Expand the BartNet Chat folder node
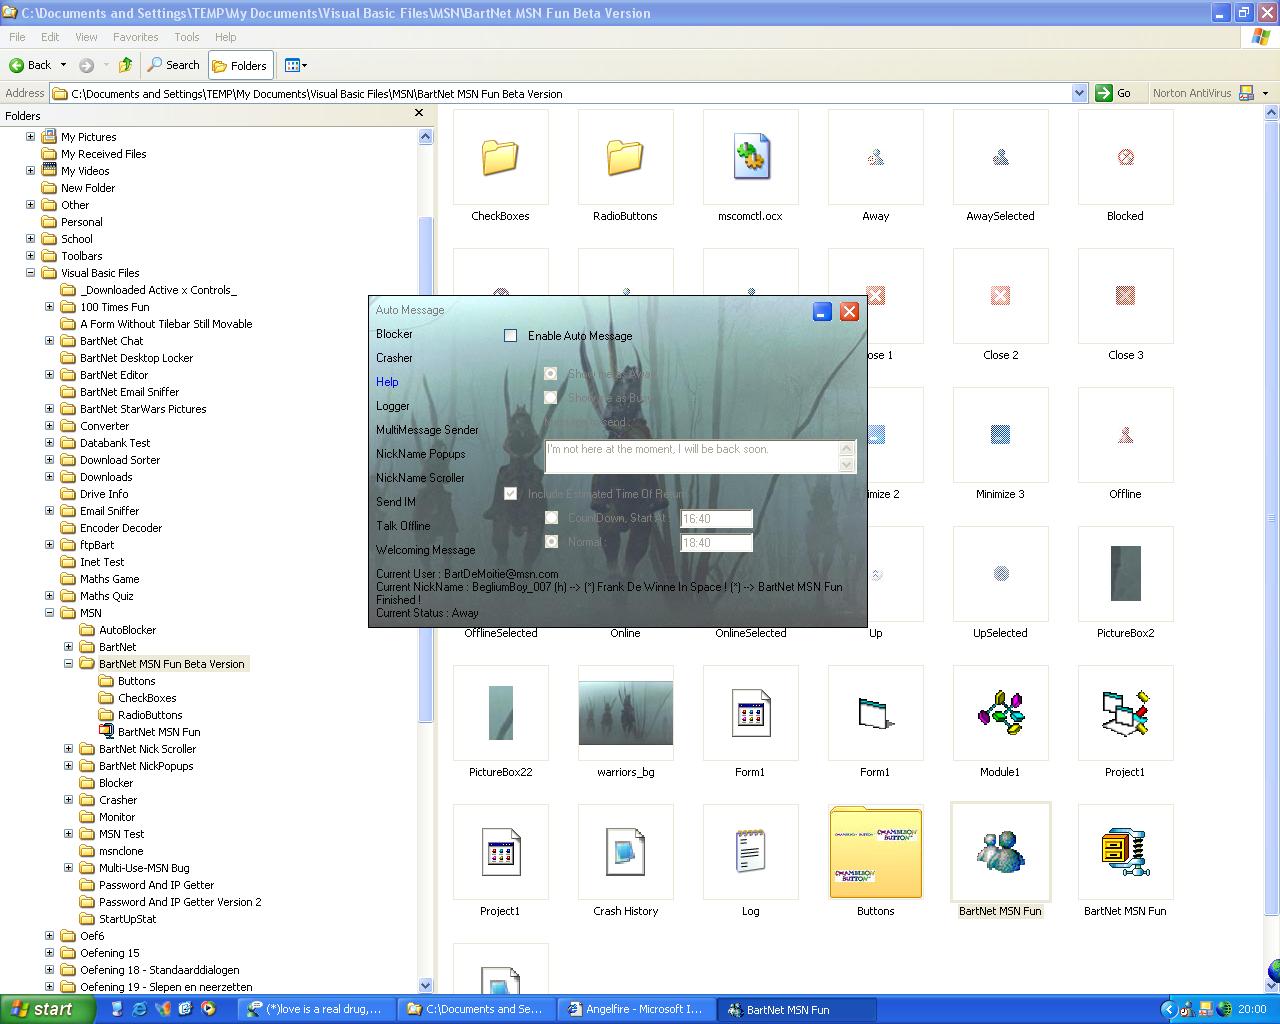This screenshot has height=1024, width=1280. (x=49, y=341)
